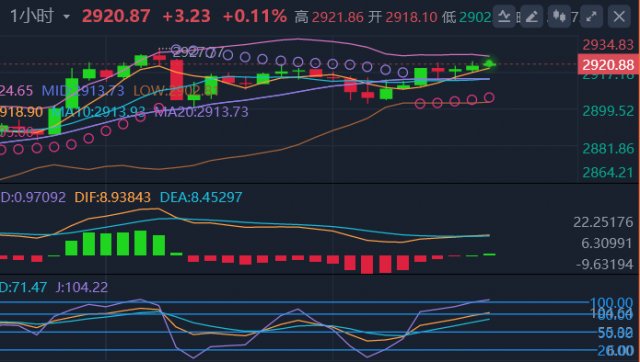Open the 1小时 timeframe dropdown arrow
This screenshot has height=362, width=640.
(66, 17)
